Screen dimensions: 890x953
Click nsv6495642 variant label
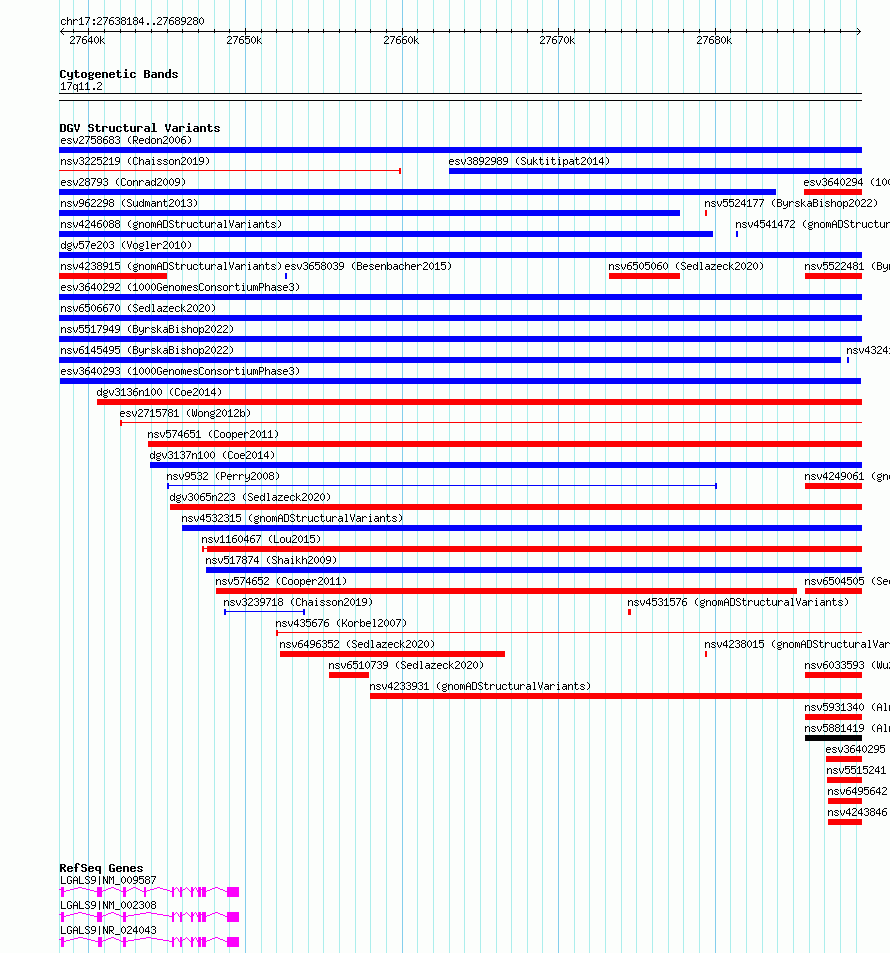[857, 791]
